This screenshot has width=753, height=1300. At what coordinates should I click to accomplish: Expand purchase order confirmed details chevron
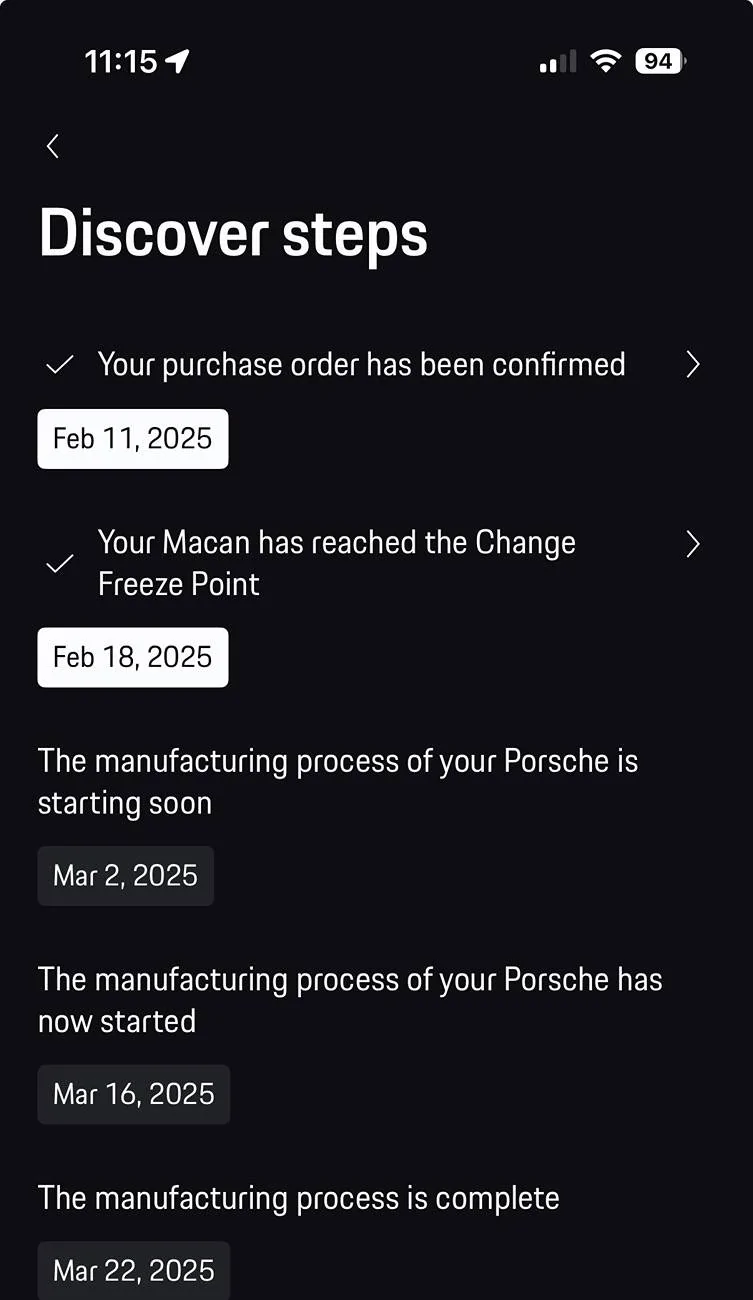(693, 365)
